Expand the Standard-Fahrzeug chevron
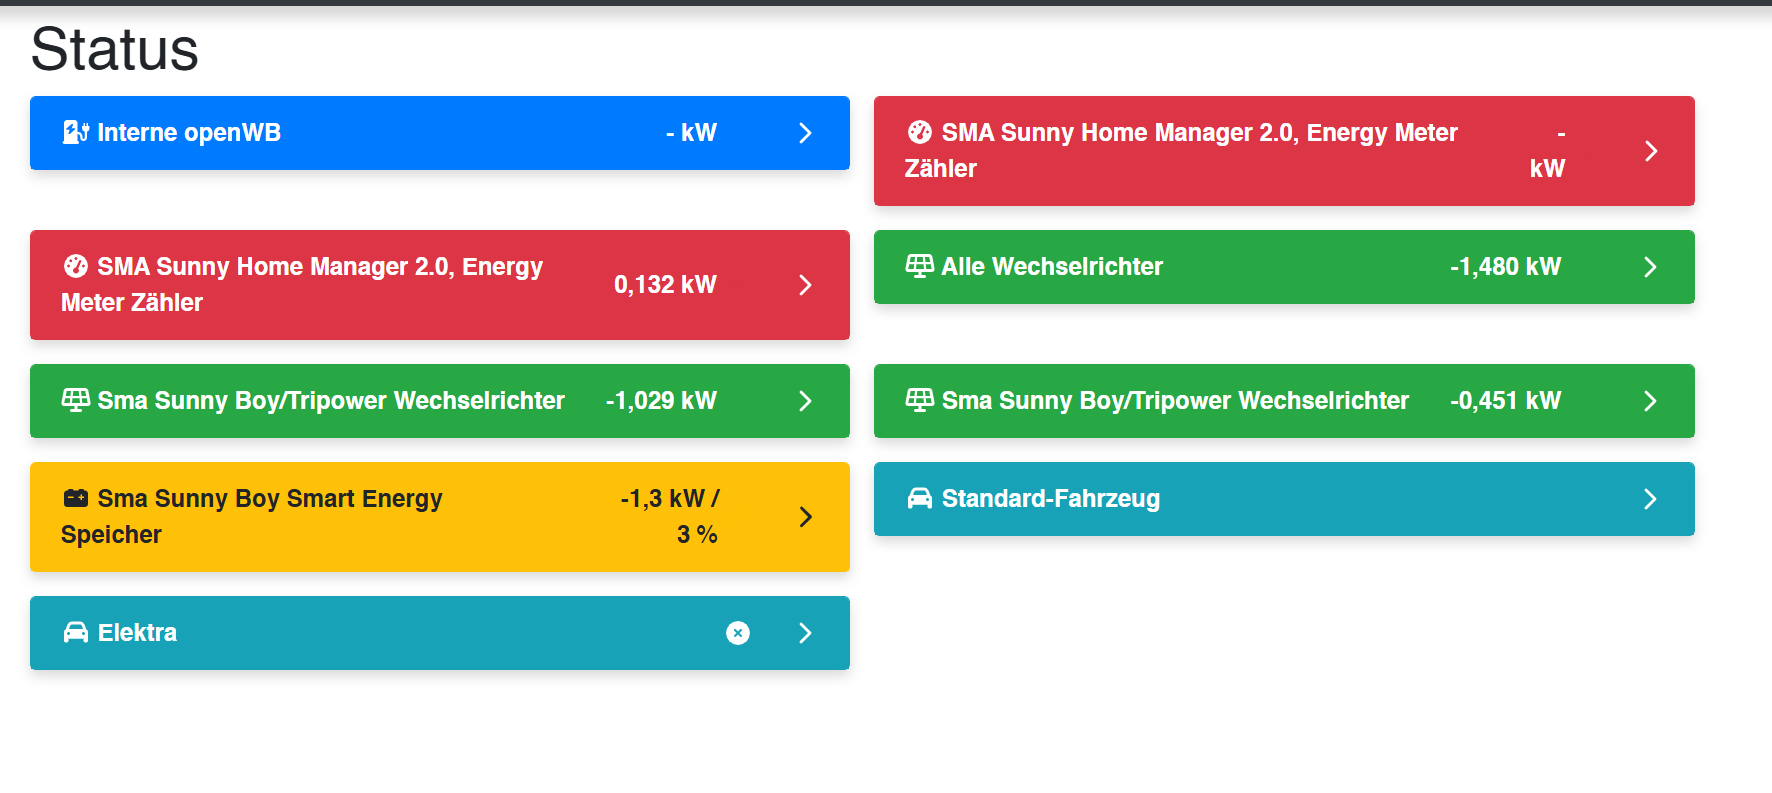 [x=1650, y=499]
